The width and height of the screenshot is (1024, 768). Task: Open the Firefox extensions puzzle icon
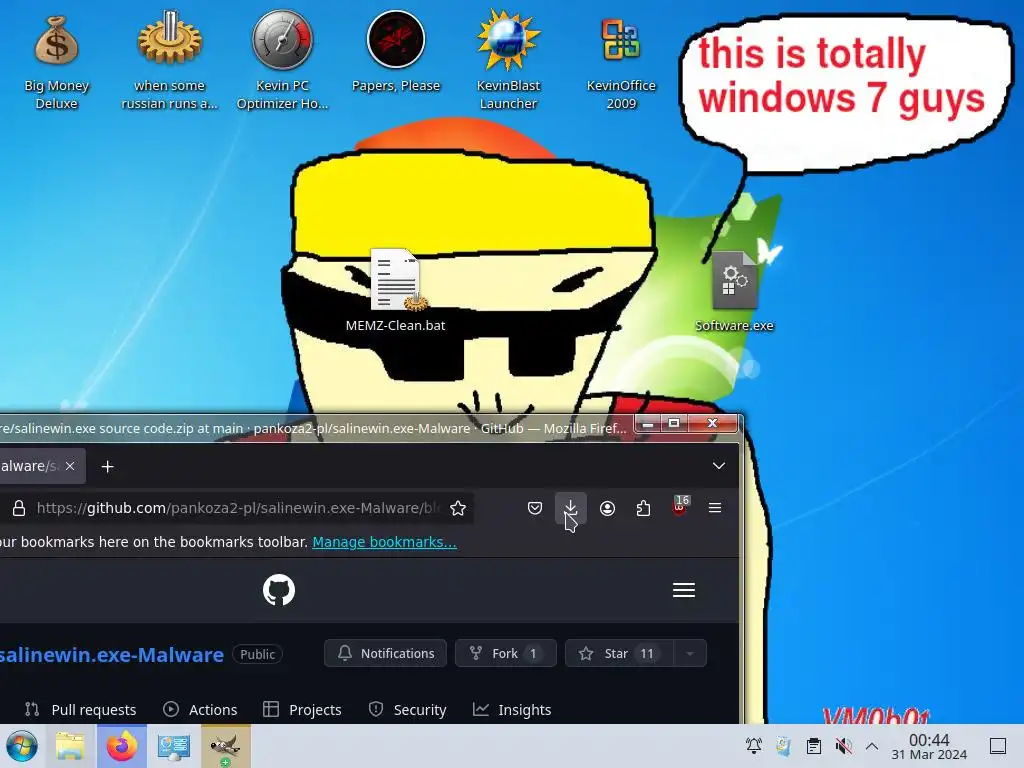pos(643,508)
